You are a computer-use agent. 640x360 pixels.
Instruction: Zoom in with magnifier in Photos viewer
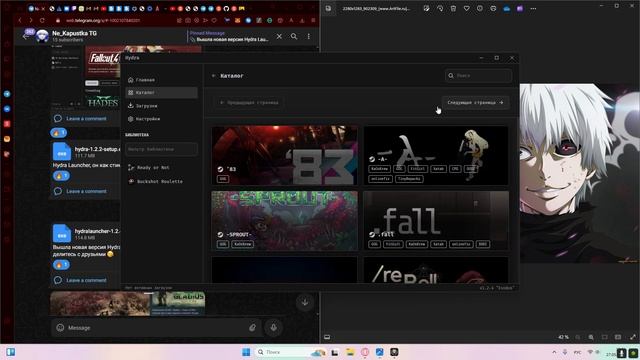(591, 337)
